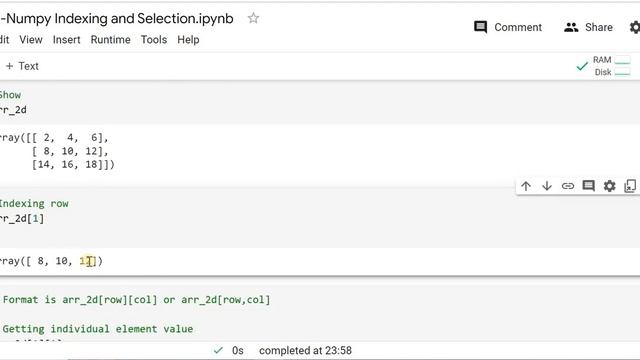Screen dimensions: 640x360
Task: Open the Tools menu
Action: [x=154, y=40]
